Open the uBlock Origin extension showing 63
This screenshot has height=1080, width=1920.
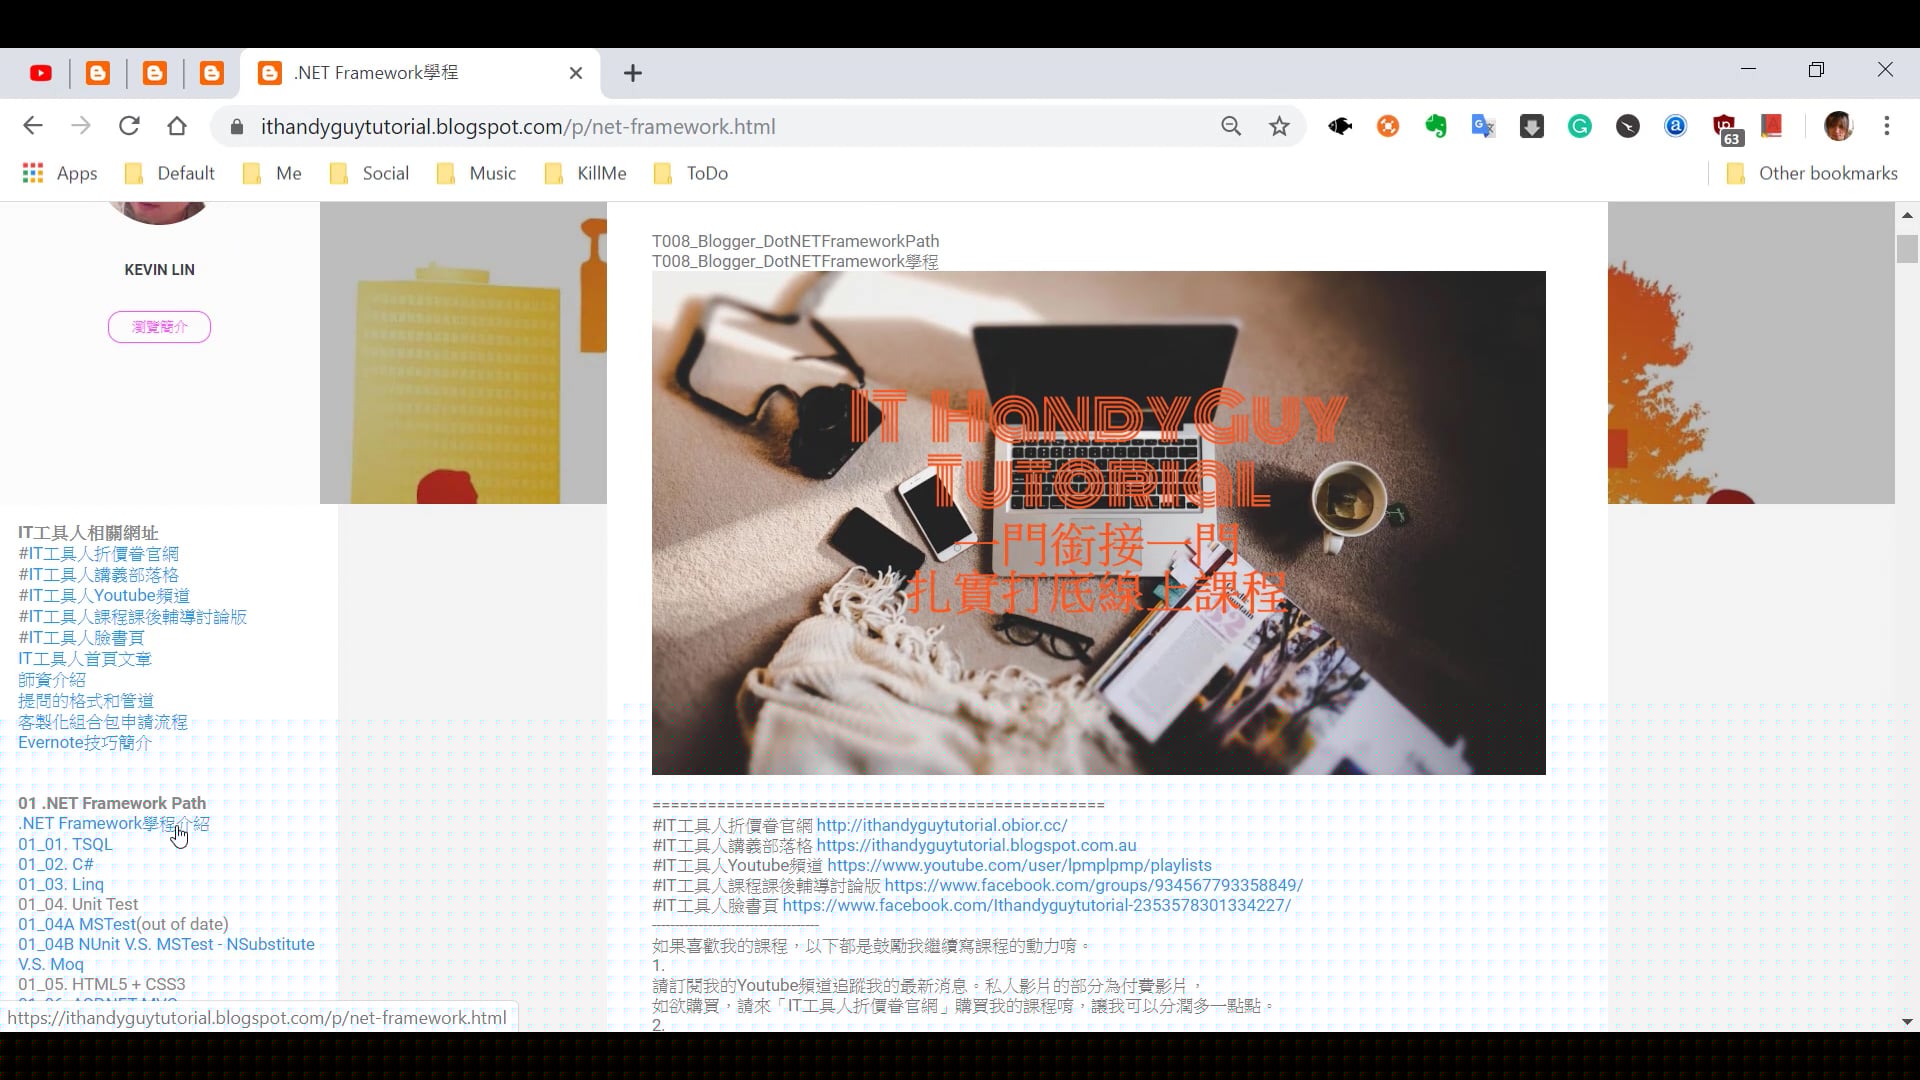click(1724, 126)
